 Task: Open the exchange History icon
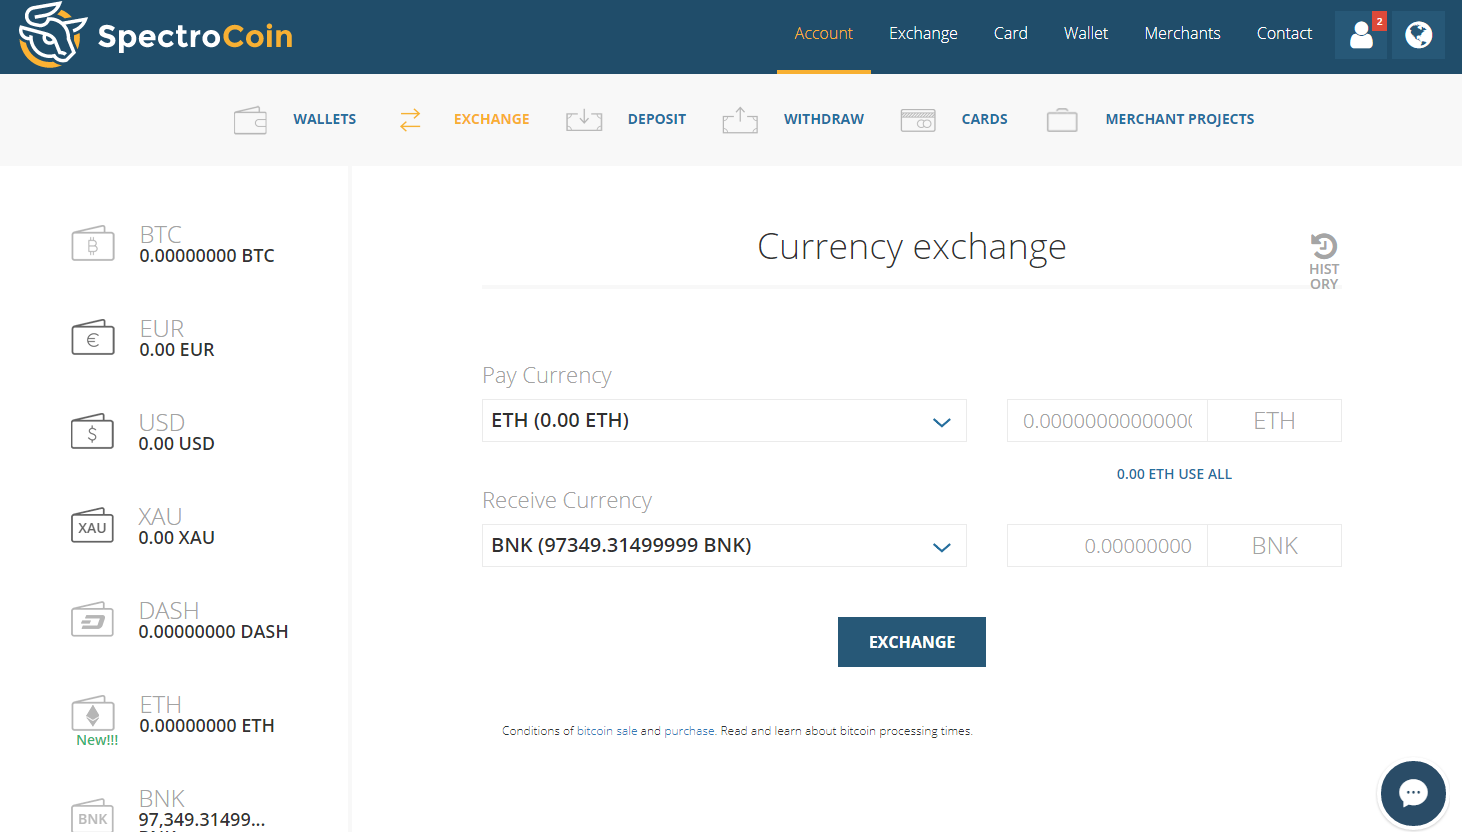pyautogui.click(x=1324, y=243)
